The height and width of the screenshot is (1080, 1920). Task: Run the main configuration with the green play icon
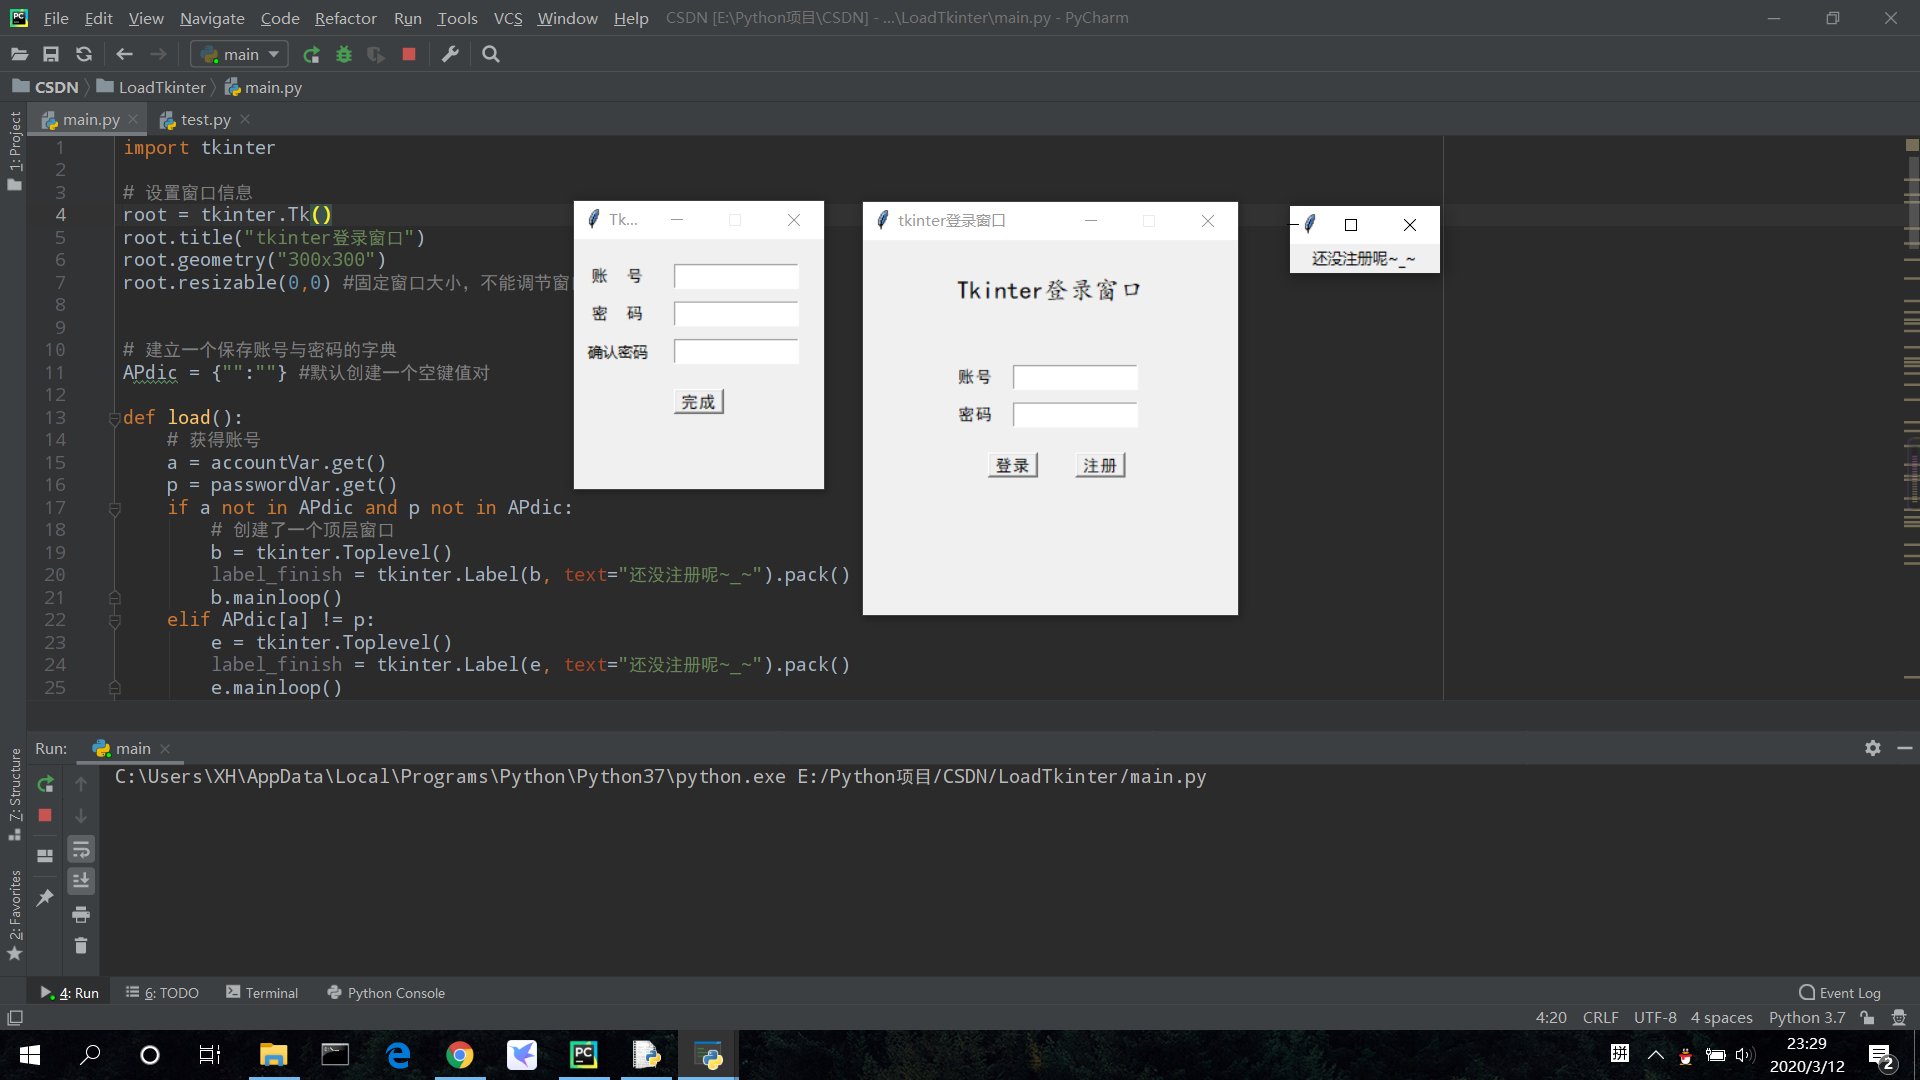pos(311,54)
